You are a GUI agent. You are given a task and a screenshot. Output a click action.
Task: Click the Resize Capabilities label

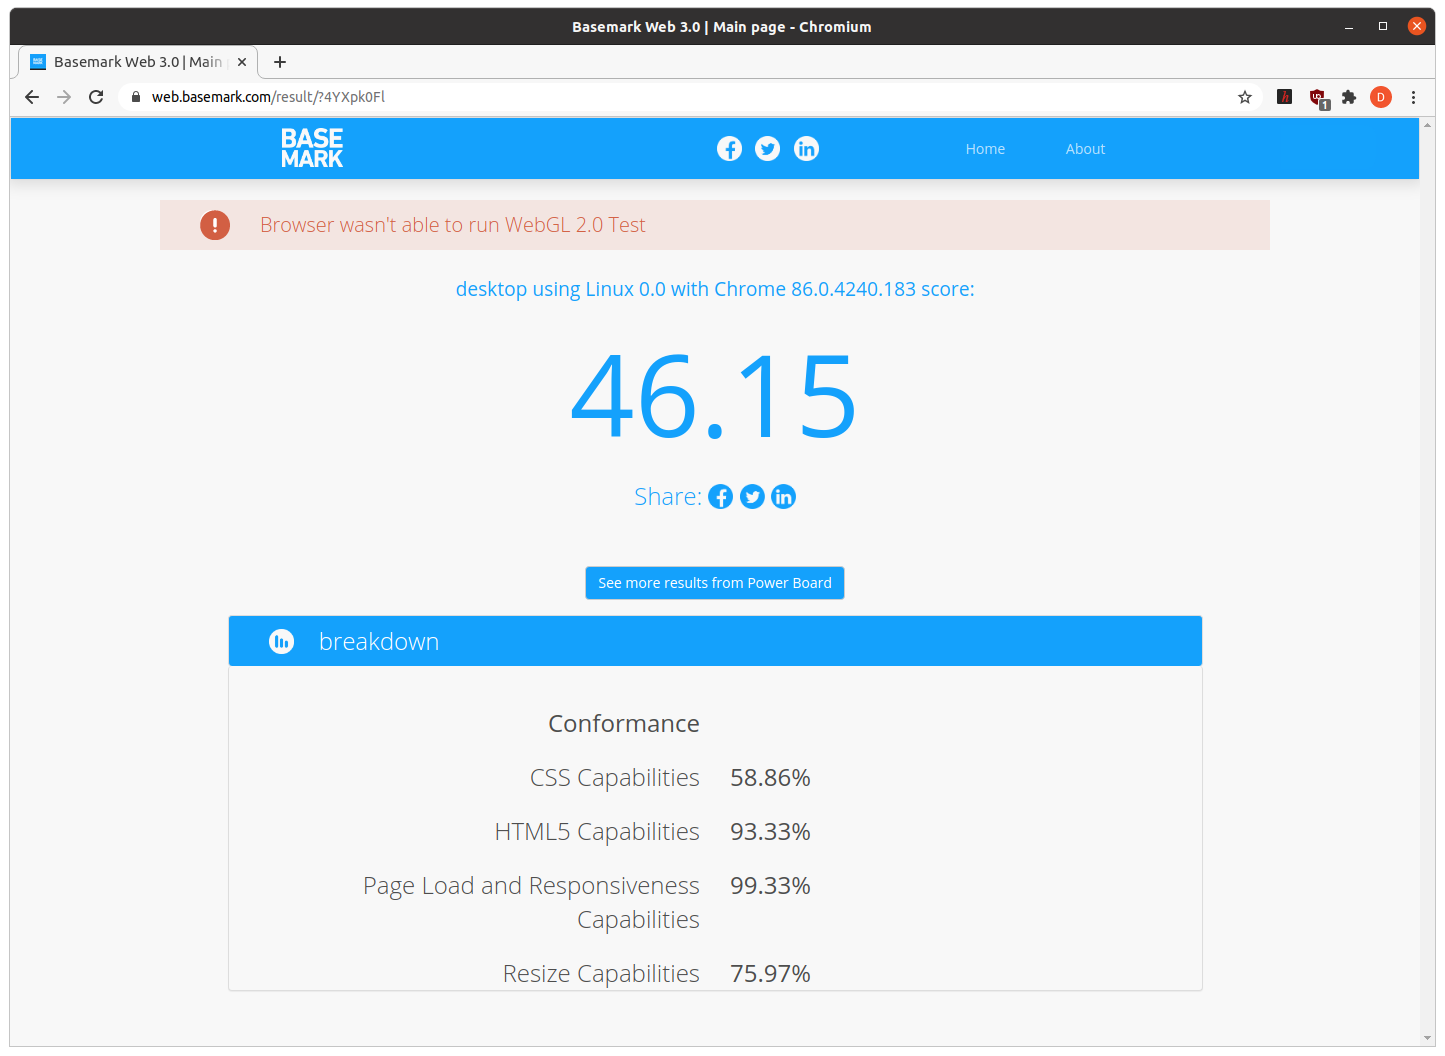[x=601, y=974]
